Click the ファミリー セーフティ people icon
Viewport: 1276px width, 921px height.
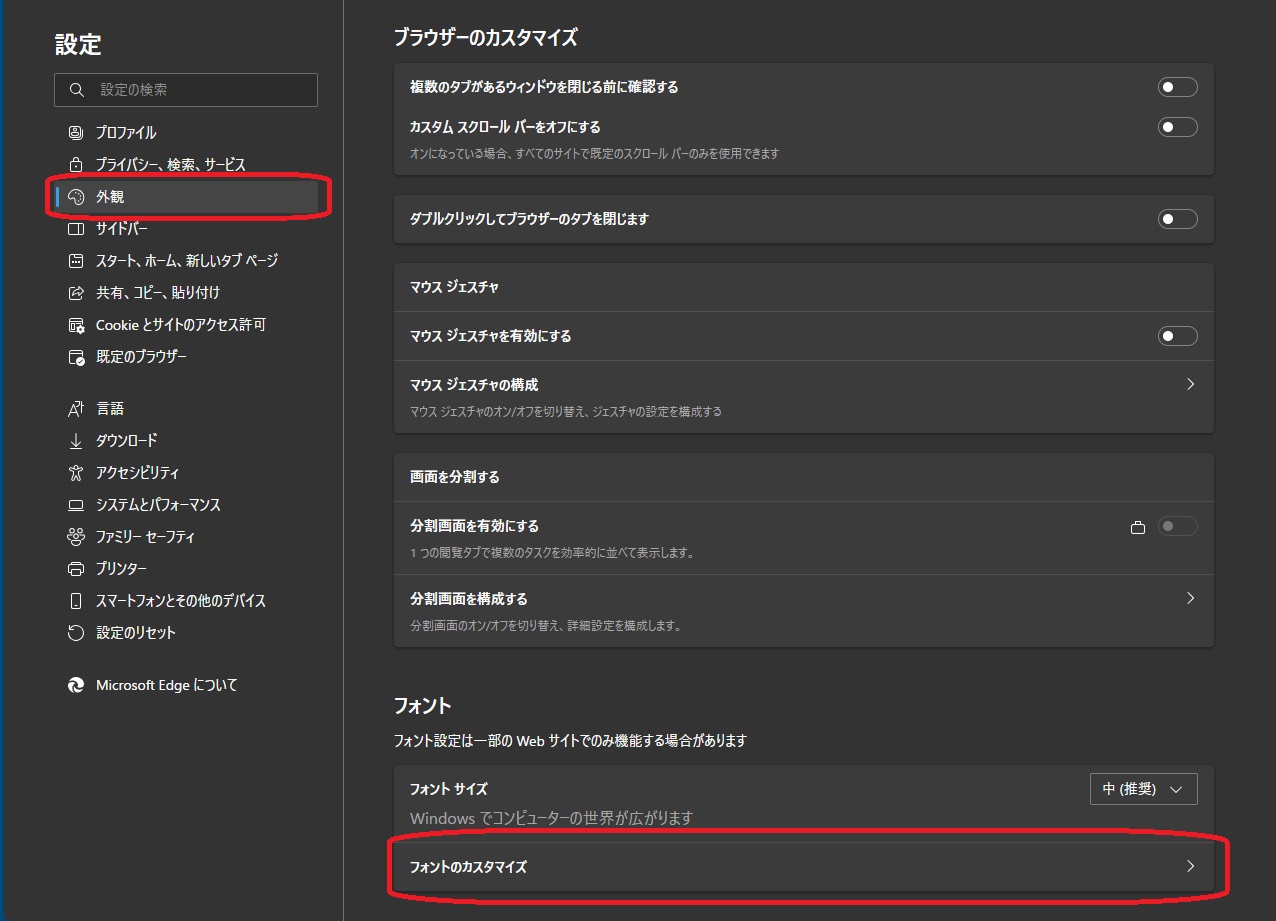click(x=76, y=537)
